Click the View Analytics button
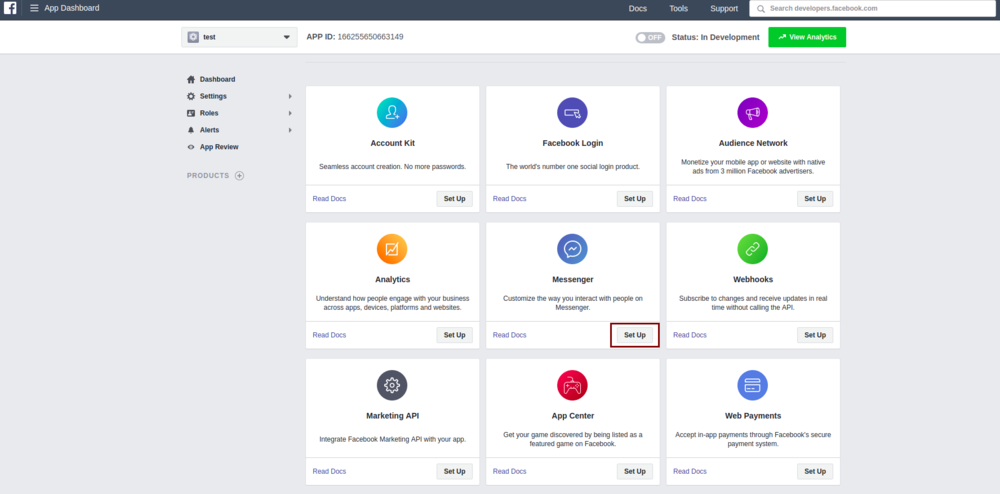 (x=807, y=37)
